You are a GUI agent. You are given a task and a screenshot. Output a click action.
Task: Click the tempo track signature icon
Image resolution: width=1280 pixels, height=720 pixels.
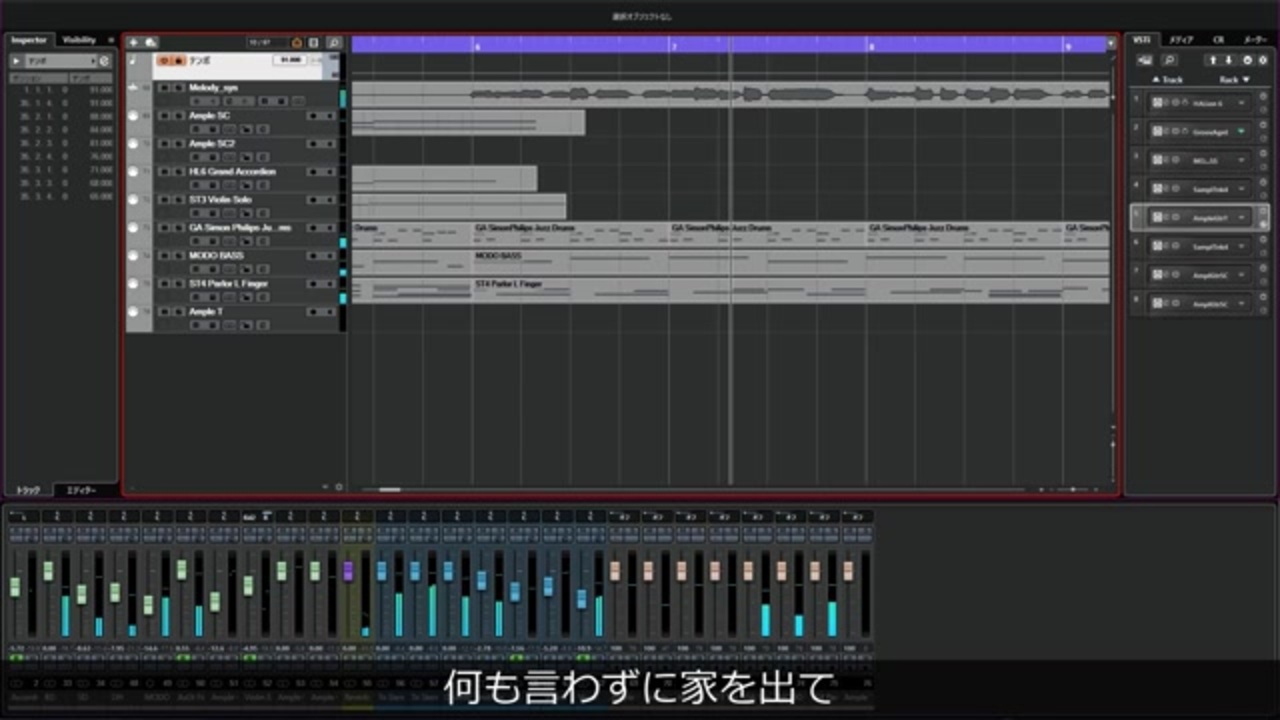[134, 60]
